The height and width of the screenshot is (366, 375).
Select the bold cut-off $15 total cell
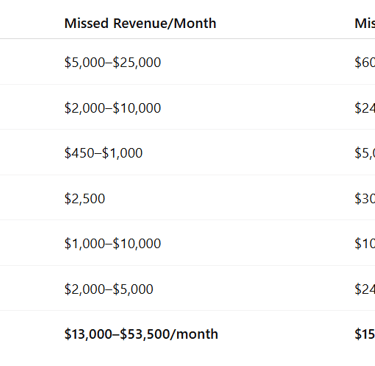click(365, 334)
